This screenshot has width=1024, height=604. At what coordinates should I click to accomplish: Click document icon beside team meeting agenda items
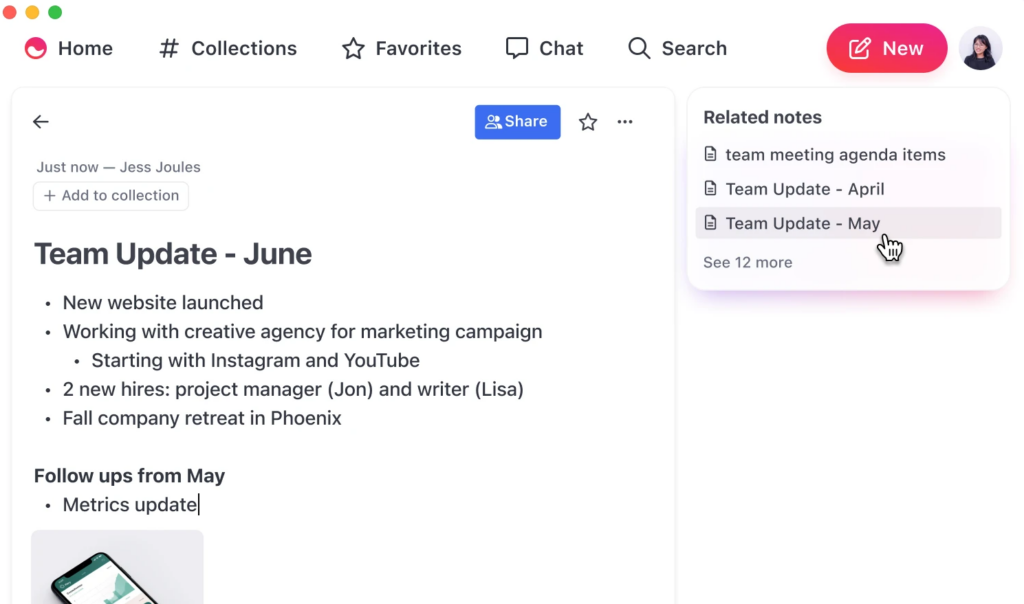[x=711, y=154]
